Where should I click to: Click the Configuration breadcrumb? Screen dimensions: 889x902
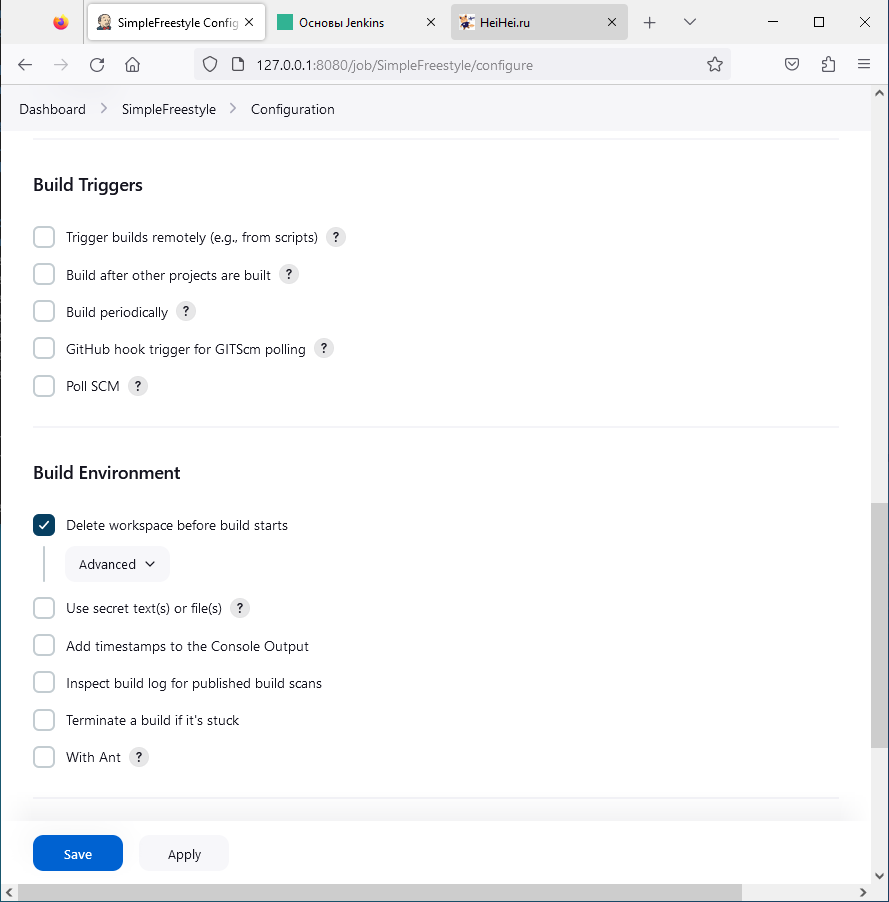[x=292, y=109]
